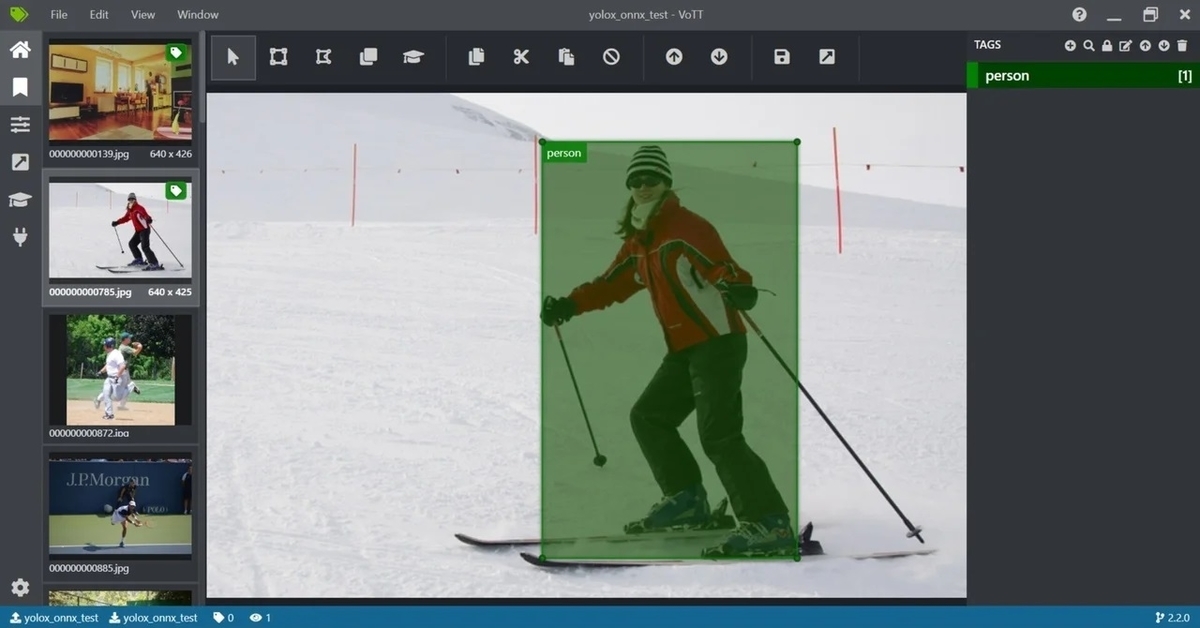Open thumbnail 000000000885.jpg tennis
Image resolution: width=1200 pixels, height=628 pixels.
[120, 504]
